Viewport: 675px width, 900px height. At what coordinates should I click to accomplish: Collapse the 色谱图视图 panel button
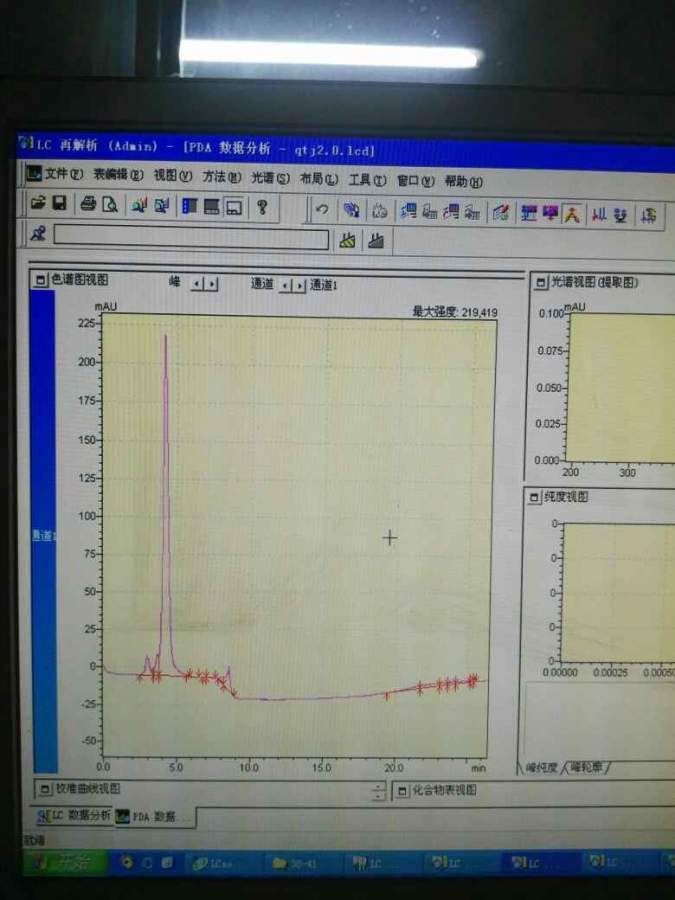click(x=41, y=280)
